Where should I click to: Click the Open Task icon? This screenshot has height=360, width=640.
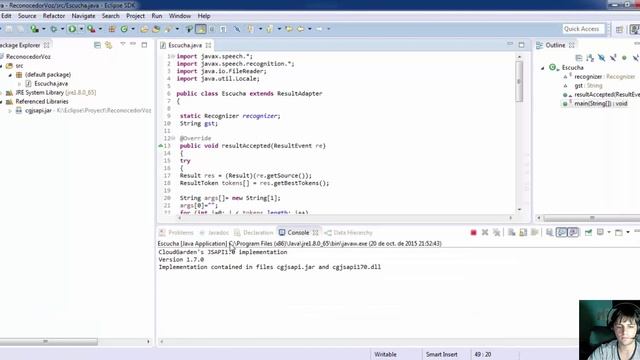pyautogui.click(x=156, y=29)
